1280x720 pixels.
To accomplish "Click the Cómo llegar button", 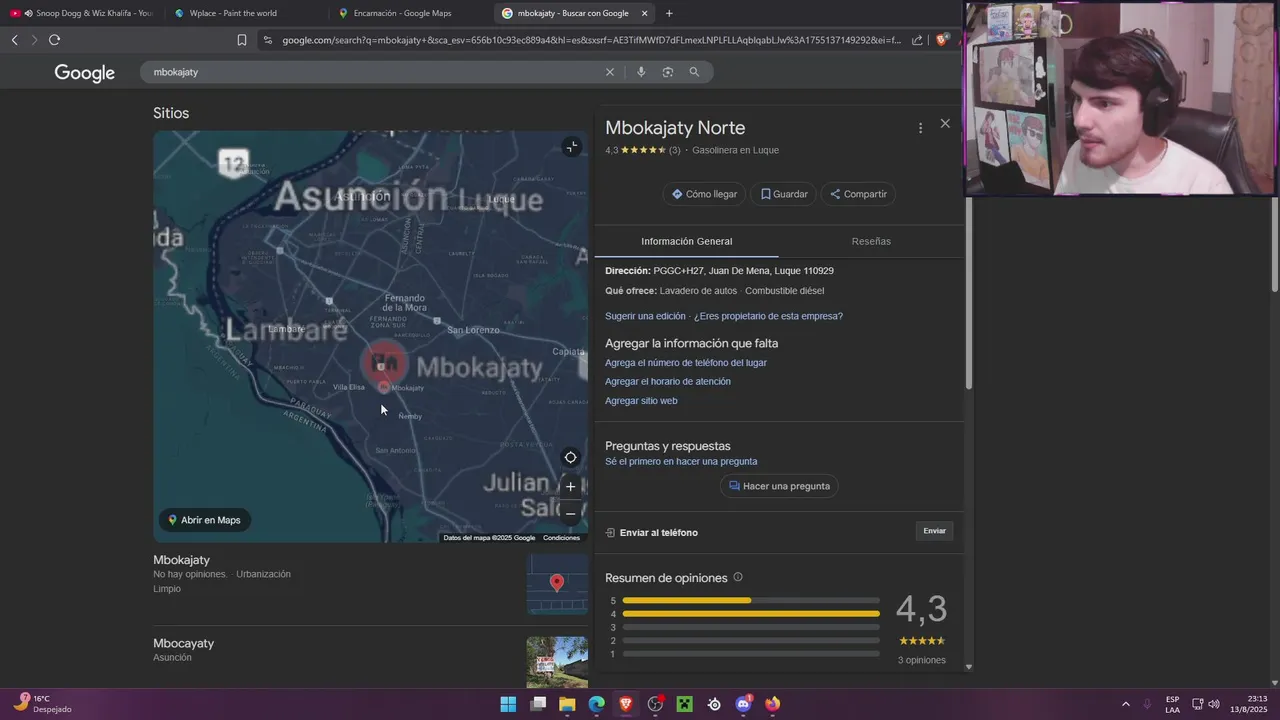I will [704, 194].
